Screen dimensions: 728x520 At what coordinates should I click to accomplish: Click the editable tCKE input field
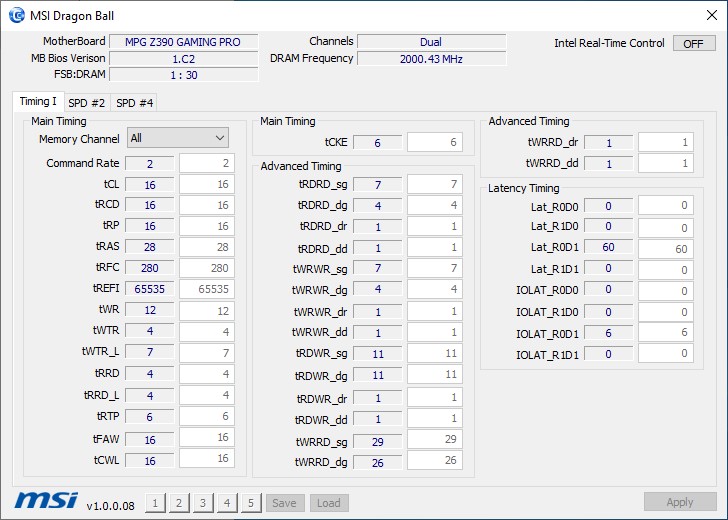[x=435, y=142]
